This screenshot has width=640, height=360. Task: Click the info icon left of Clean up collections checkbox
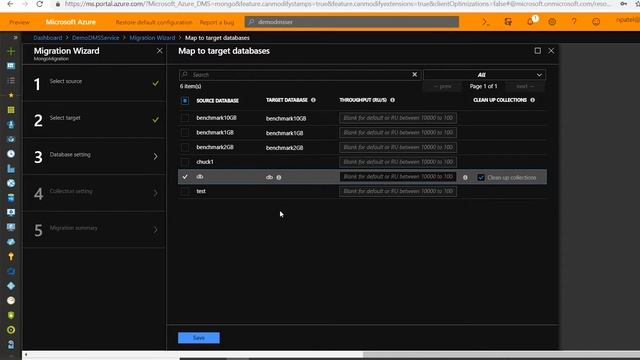click(x=465, y=178)
